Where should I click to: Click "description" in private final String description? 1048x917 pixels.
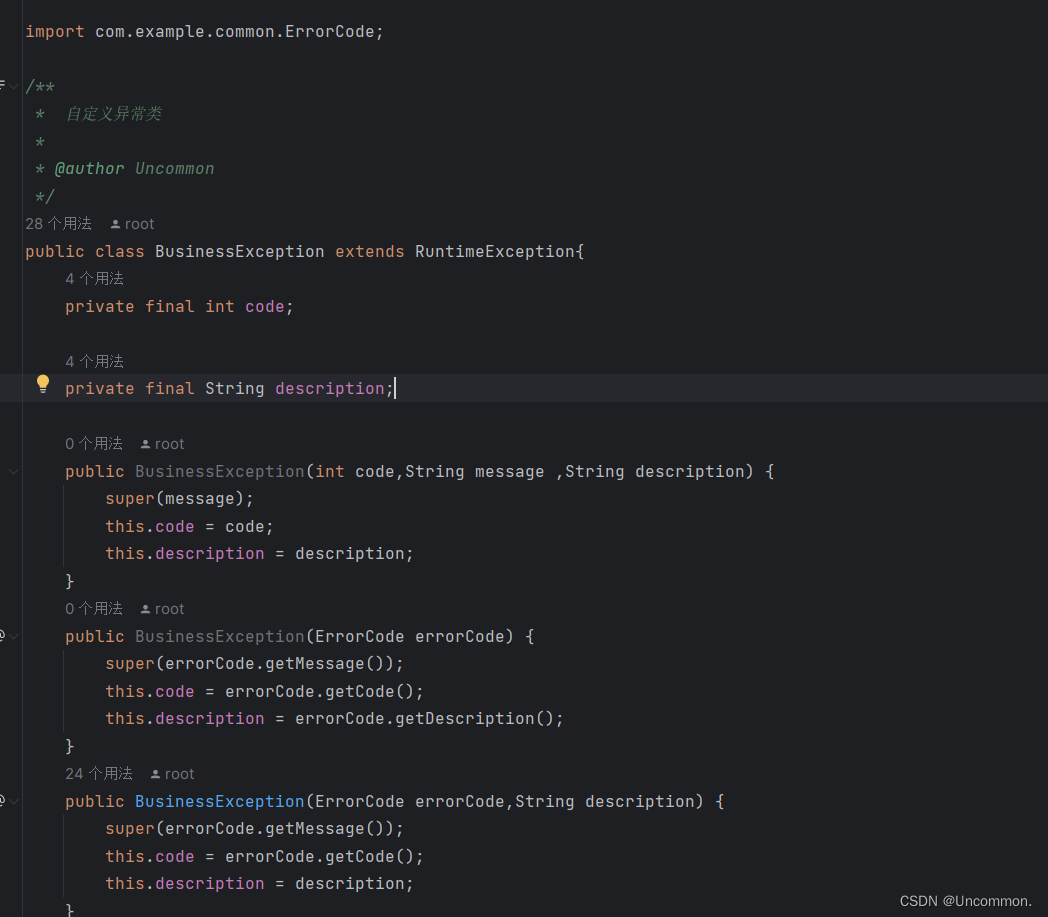(330, 388)
